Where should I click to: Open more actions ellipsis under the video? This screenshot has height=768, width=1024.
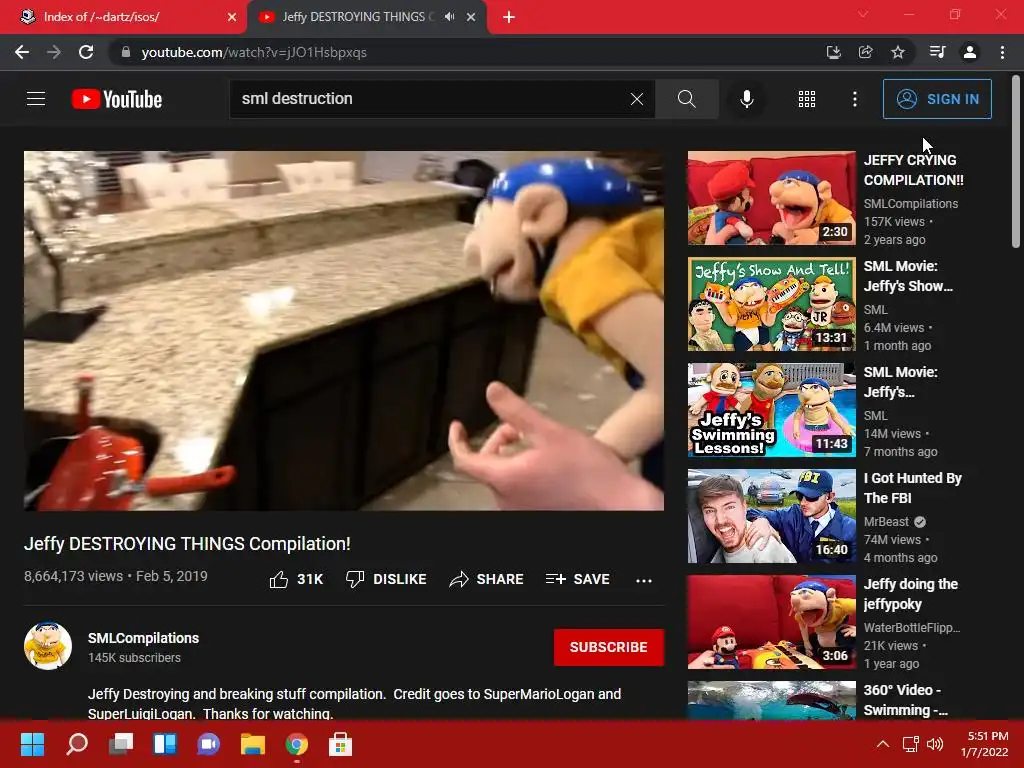(x=644, y=580)
